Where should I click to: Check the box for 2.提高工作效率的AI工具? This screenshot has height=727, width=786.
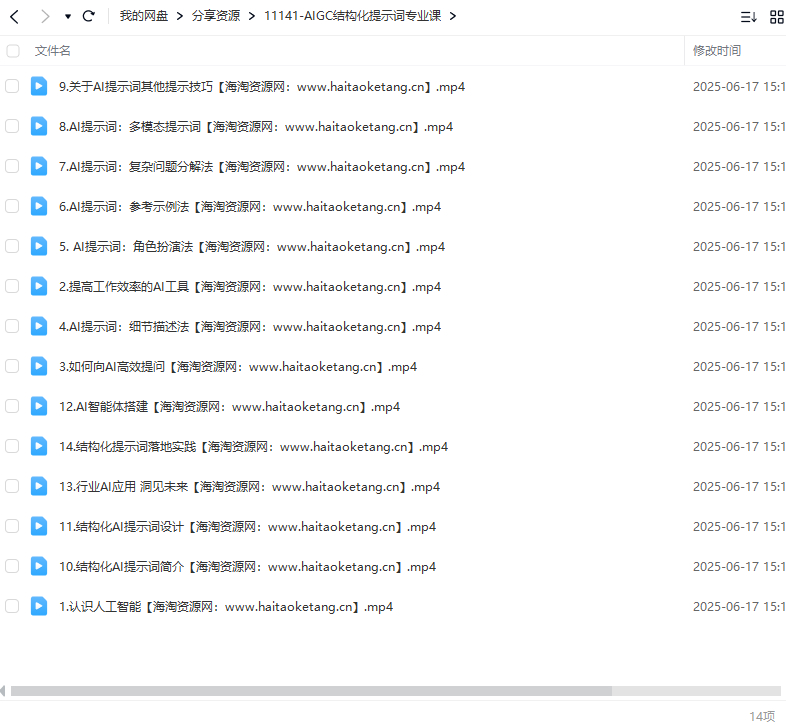click(12, 286)
